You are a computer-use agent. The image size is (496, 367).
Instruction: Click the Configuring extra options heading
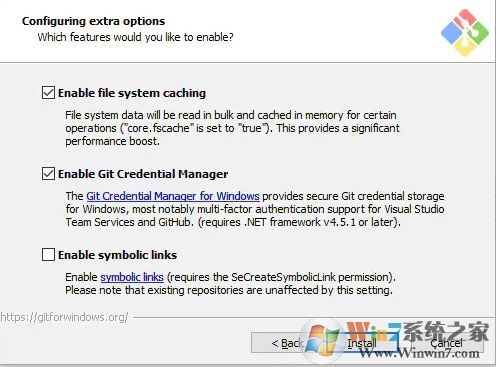tap(93, 21)
